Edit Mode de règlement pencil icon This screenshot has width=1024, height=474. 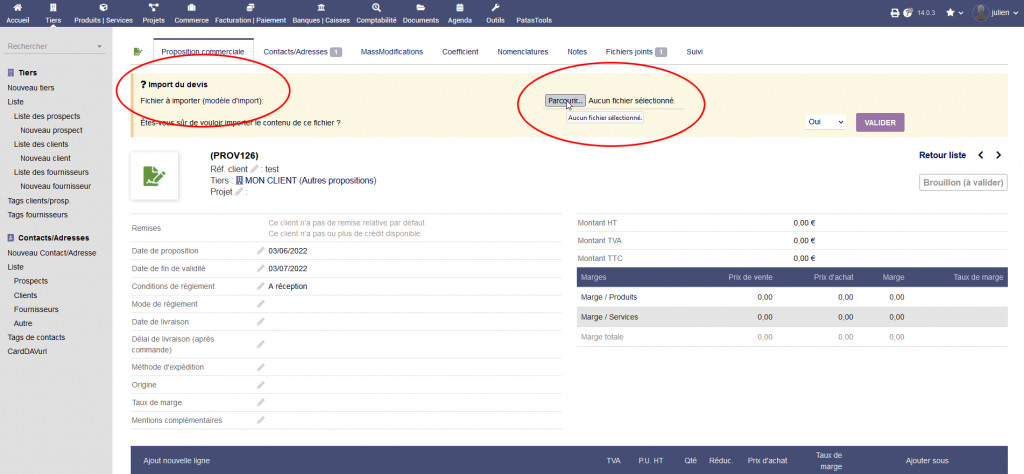tap(261, 304)
